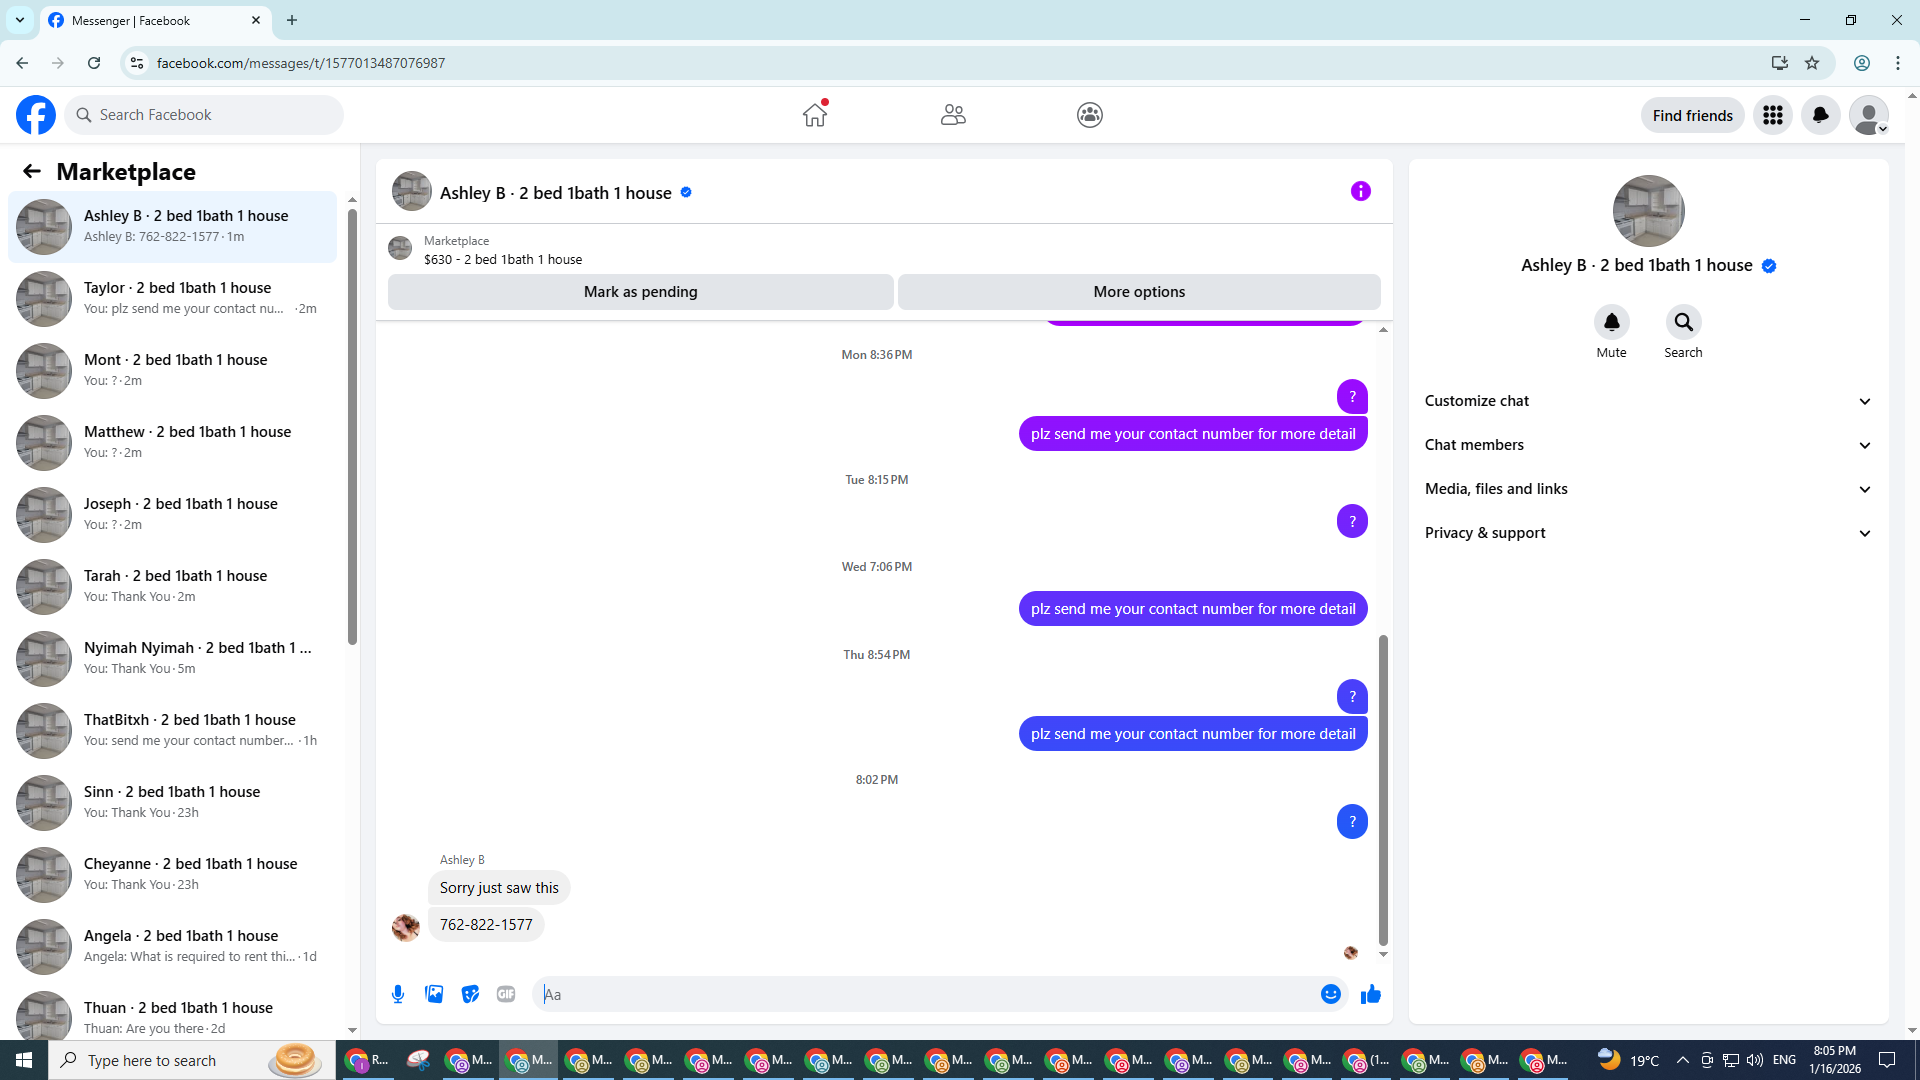
Task: Search in conversation magnifier icon
Action: (x=1683, y=322)
